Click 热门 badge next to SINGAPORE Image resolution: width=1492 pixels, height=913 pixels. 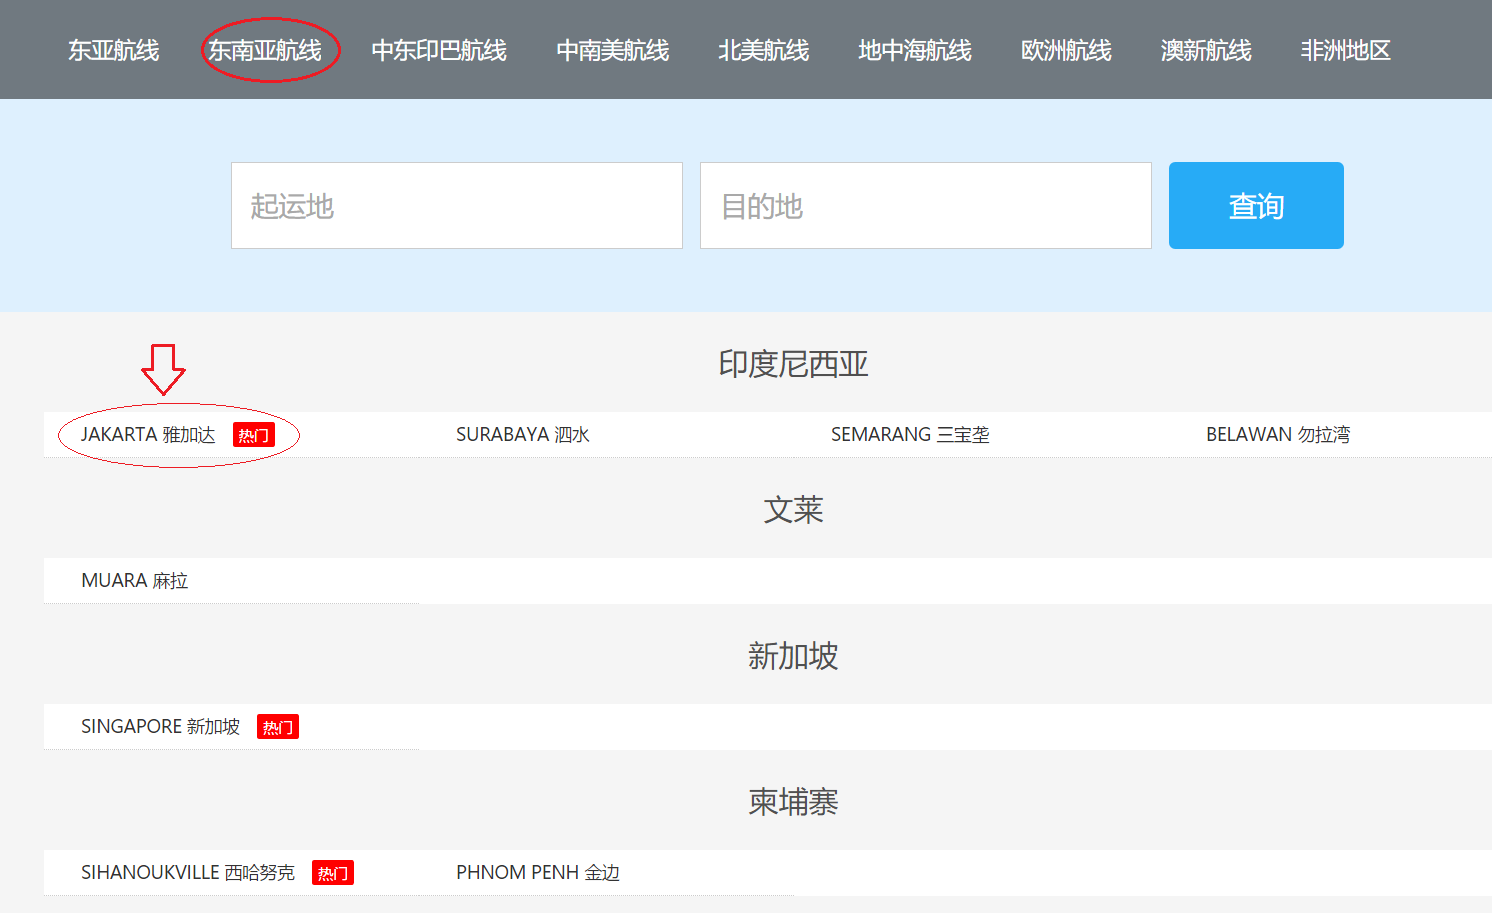click(278, 727)
